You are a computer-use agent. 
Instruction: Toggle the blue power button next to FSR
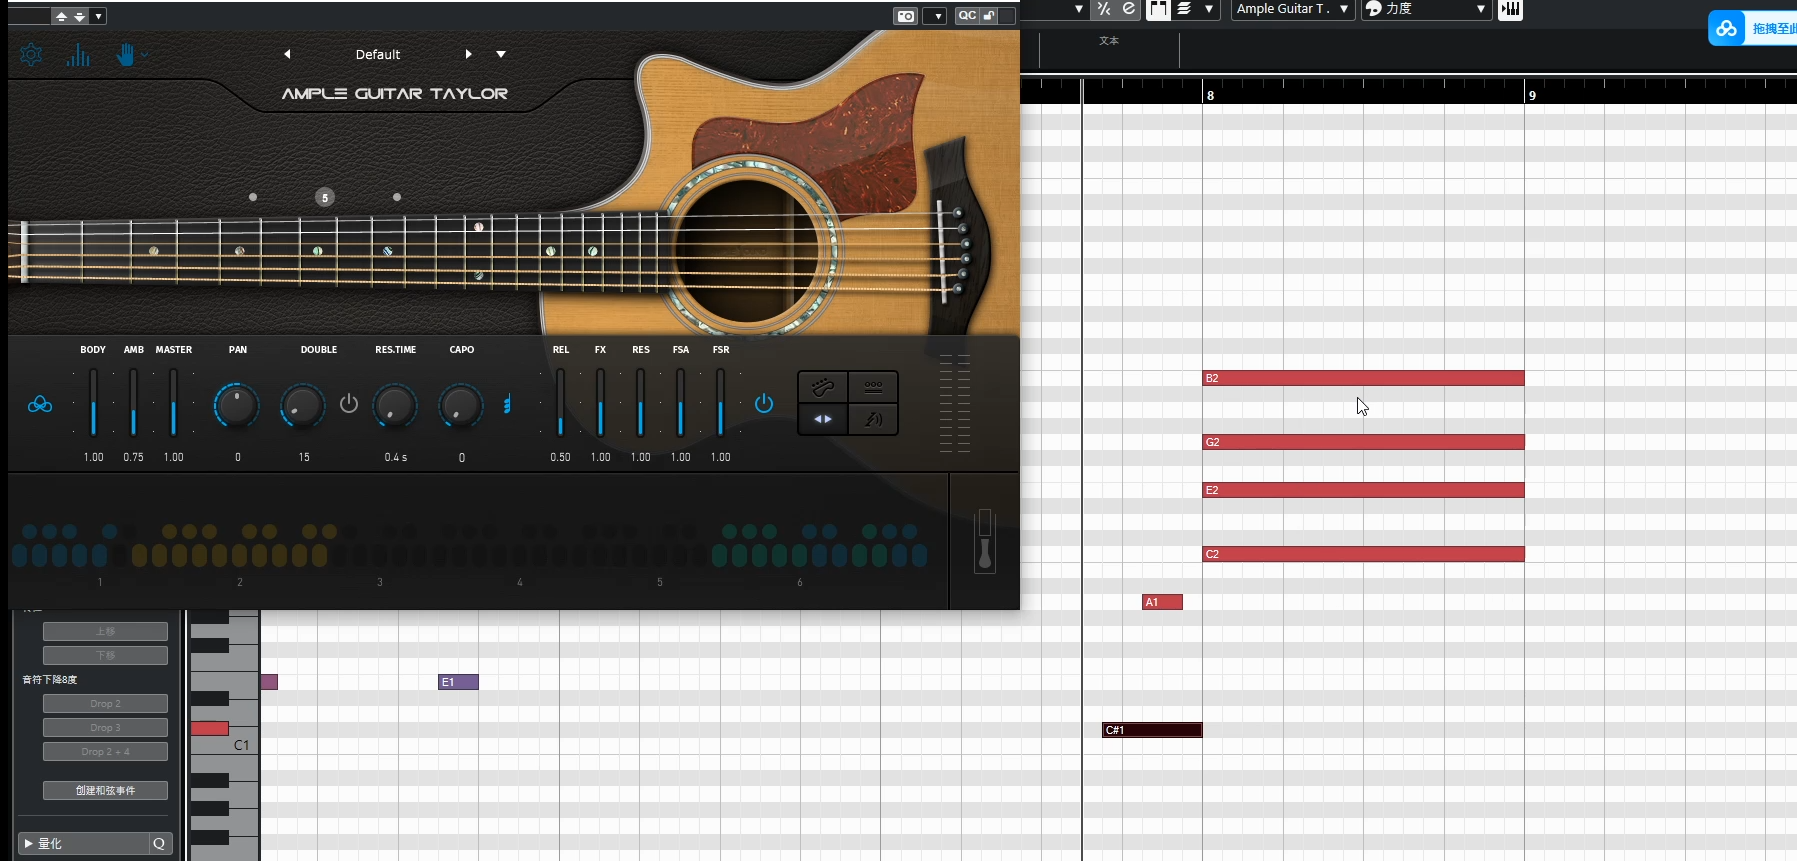pos(764,403)
